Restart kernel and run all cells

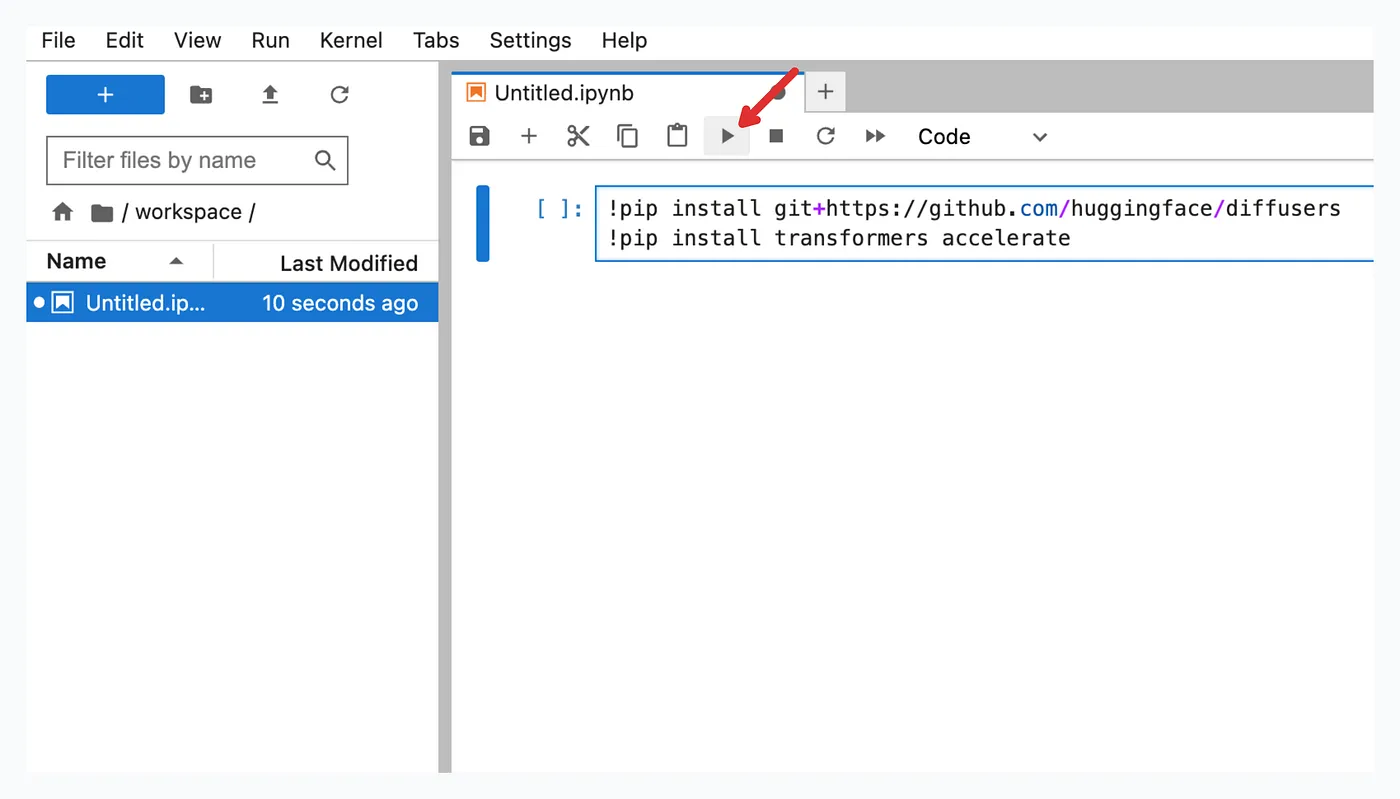[x=875, y=137]
